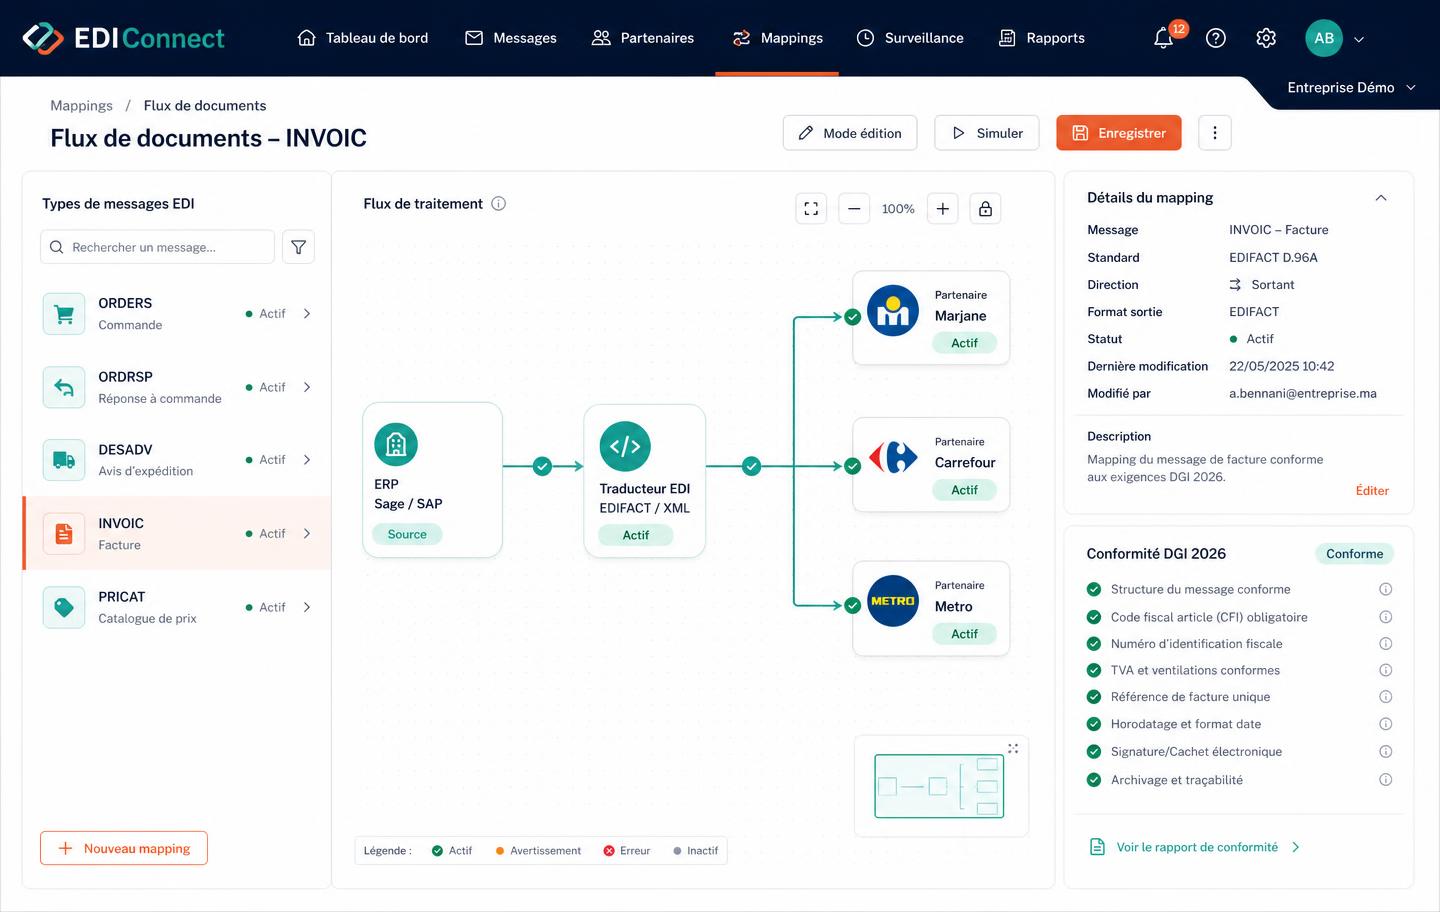1440x912 pixels.
Task: Click the Conforme status badge
Action: click(1354, 554)
